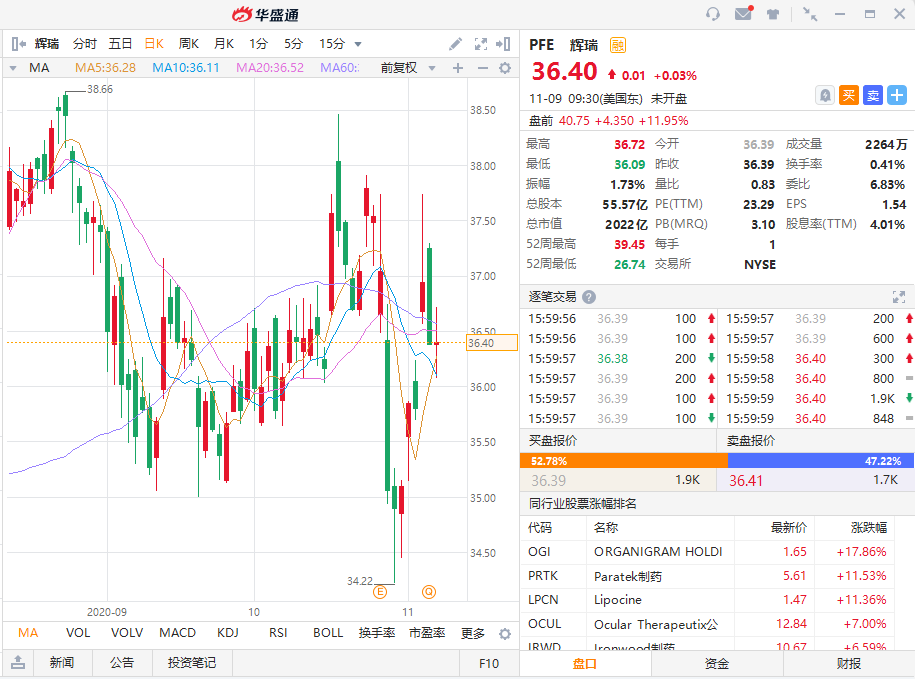The image size is (915, 679).
Task: Click the orange buy button
Action: [848, 95]
